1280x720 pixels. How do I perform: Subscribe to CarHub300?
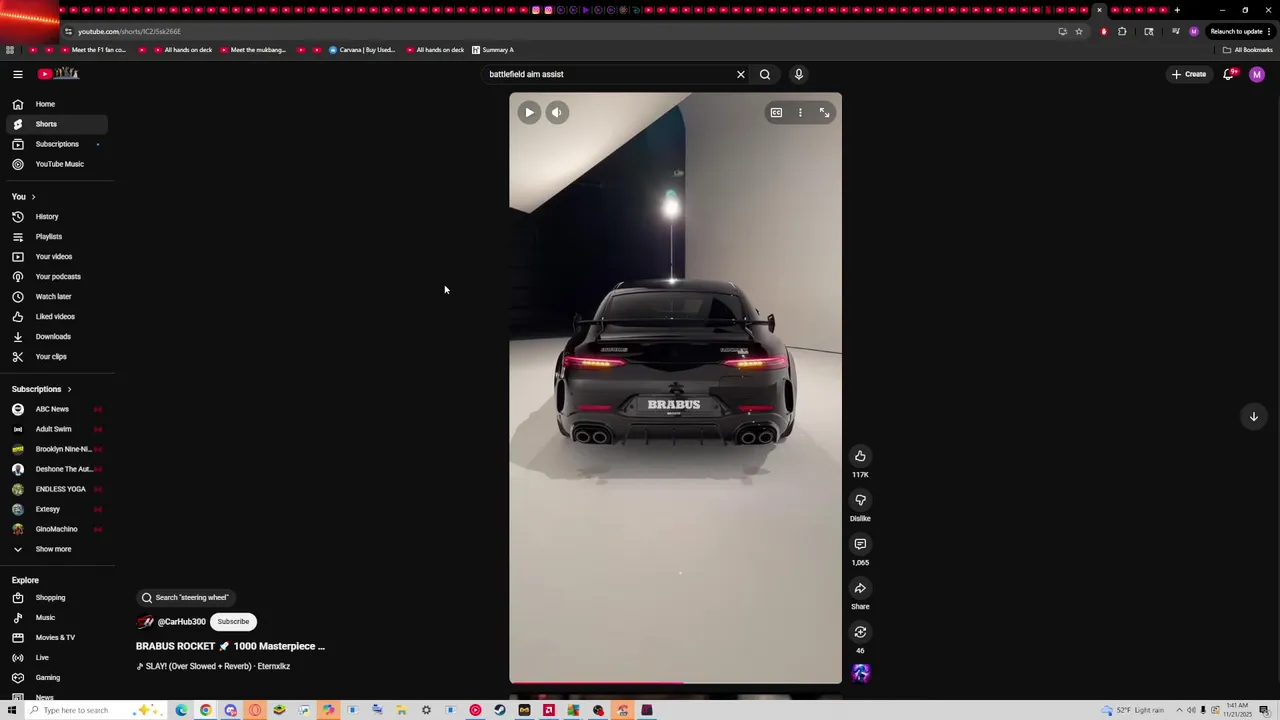point(233,622)
